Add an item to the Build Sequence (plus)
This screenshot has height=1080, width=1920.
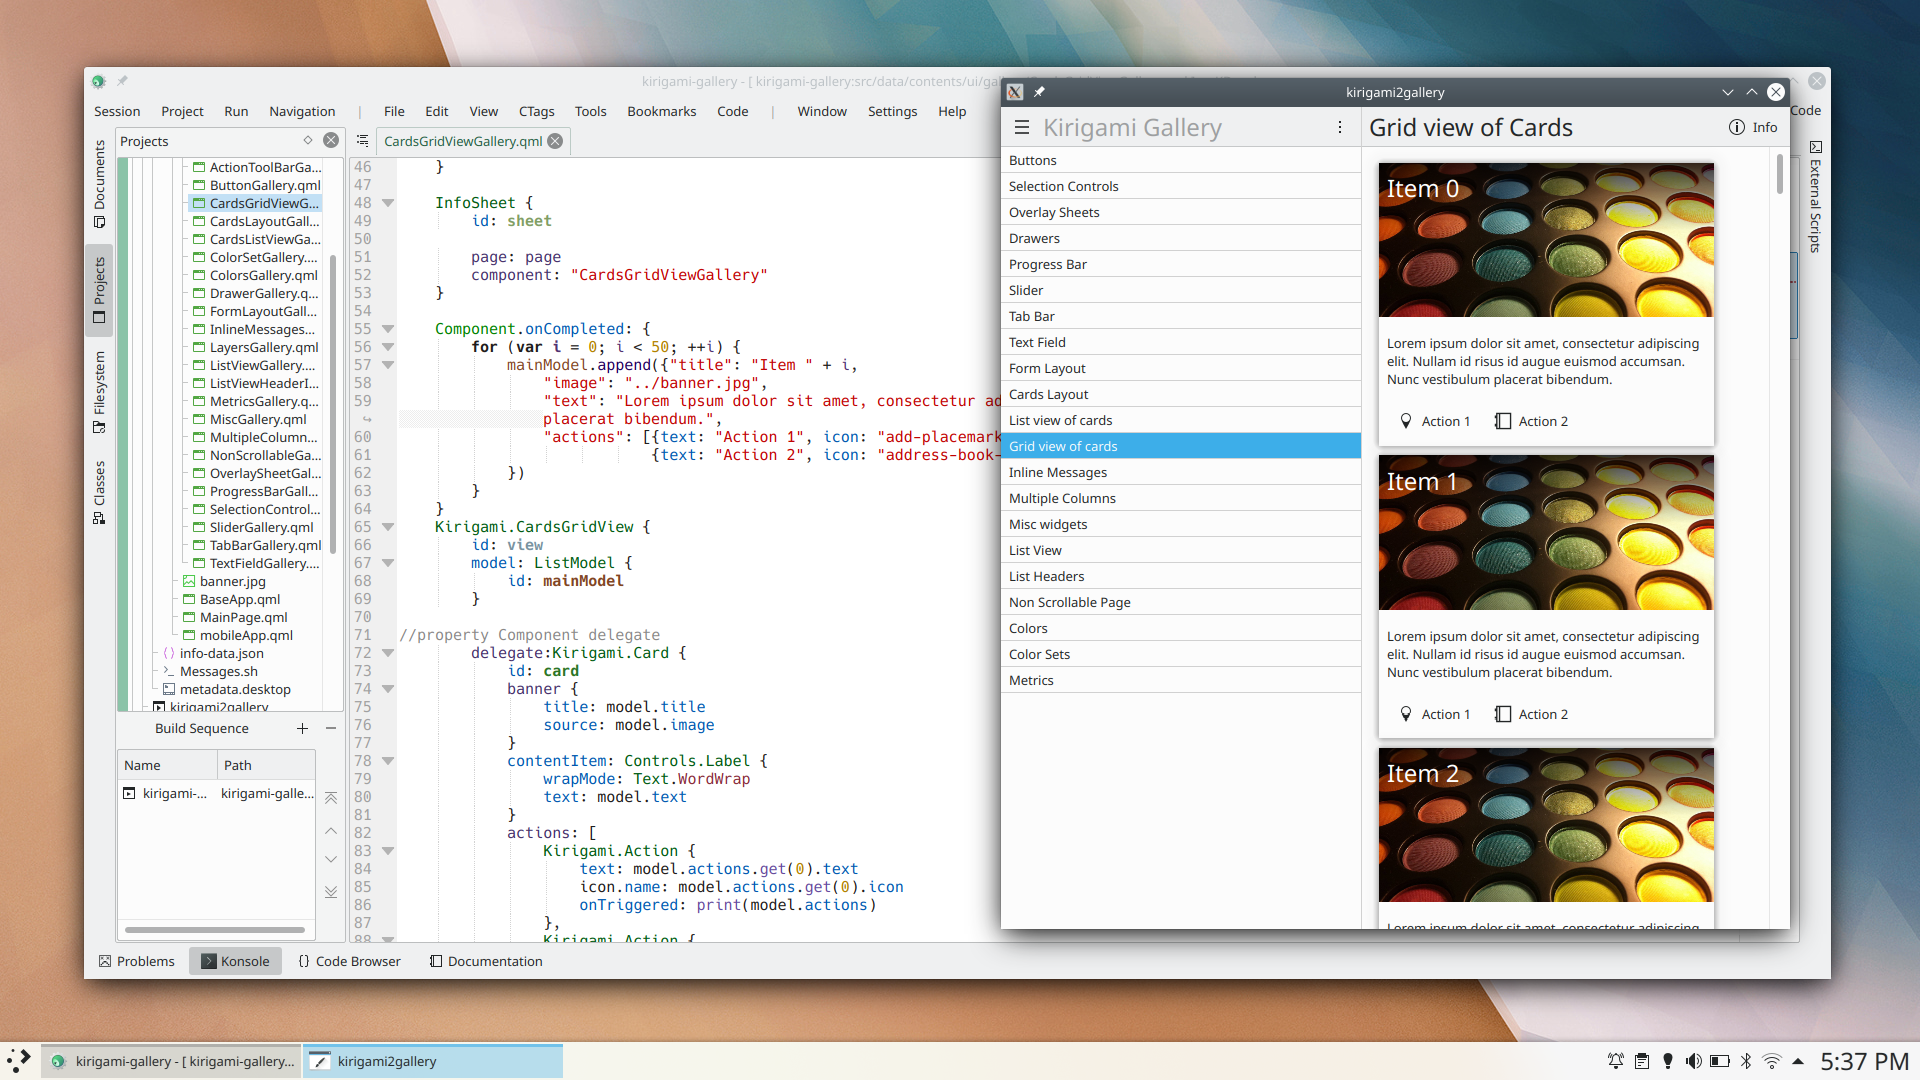[302, 728]
